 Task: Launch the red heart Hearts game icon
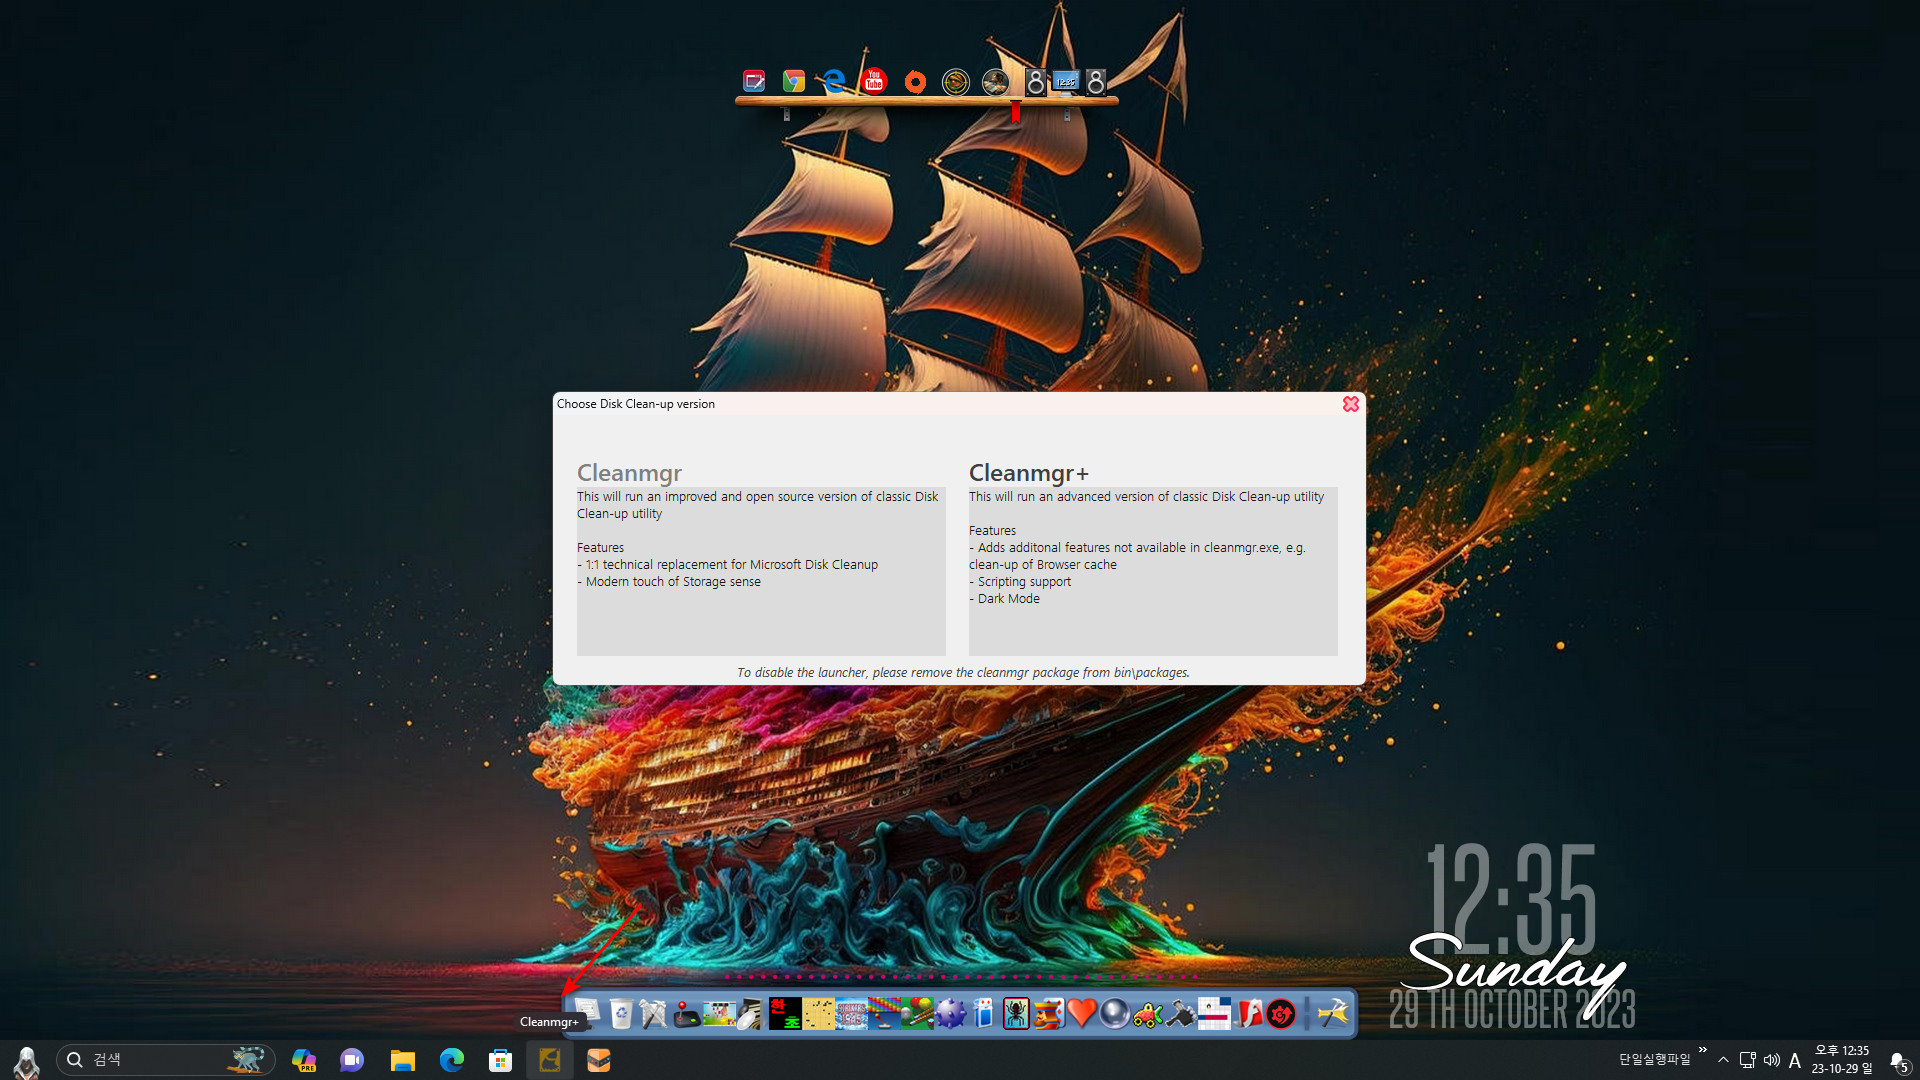(1081, 1014)
